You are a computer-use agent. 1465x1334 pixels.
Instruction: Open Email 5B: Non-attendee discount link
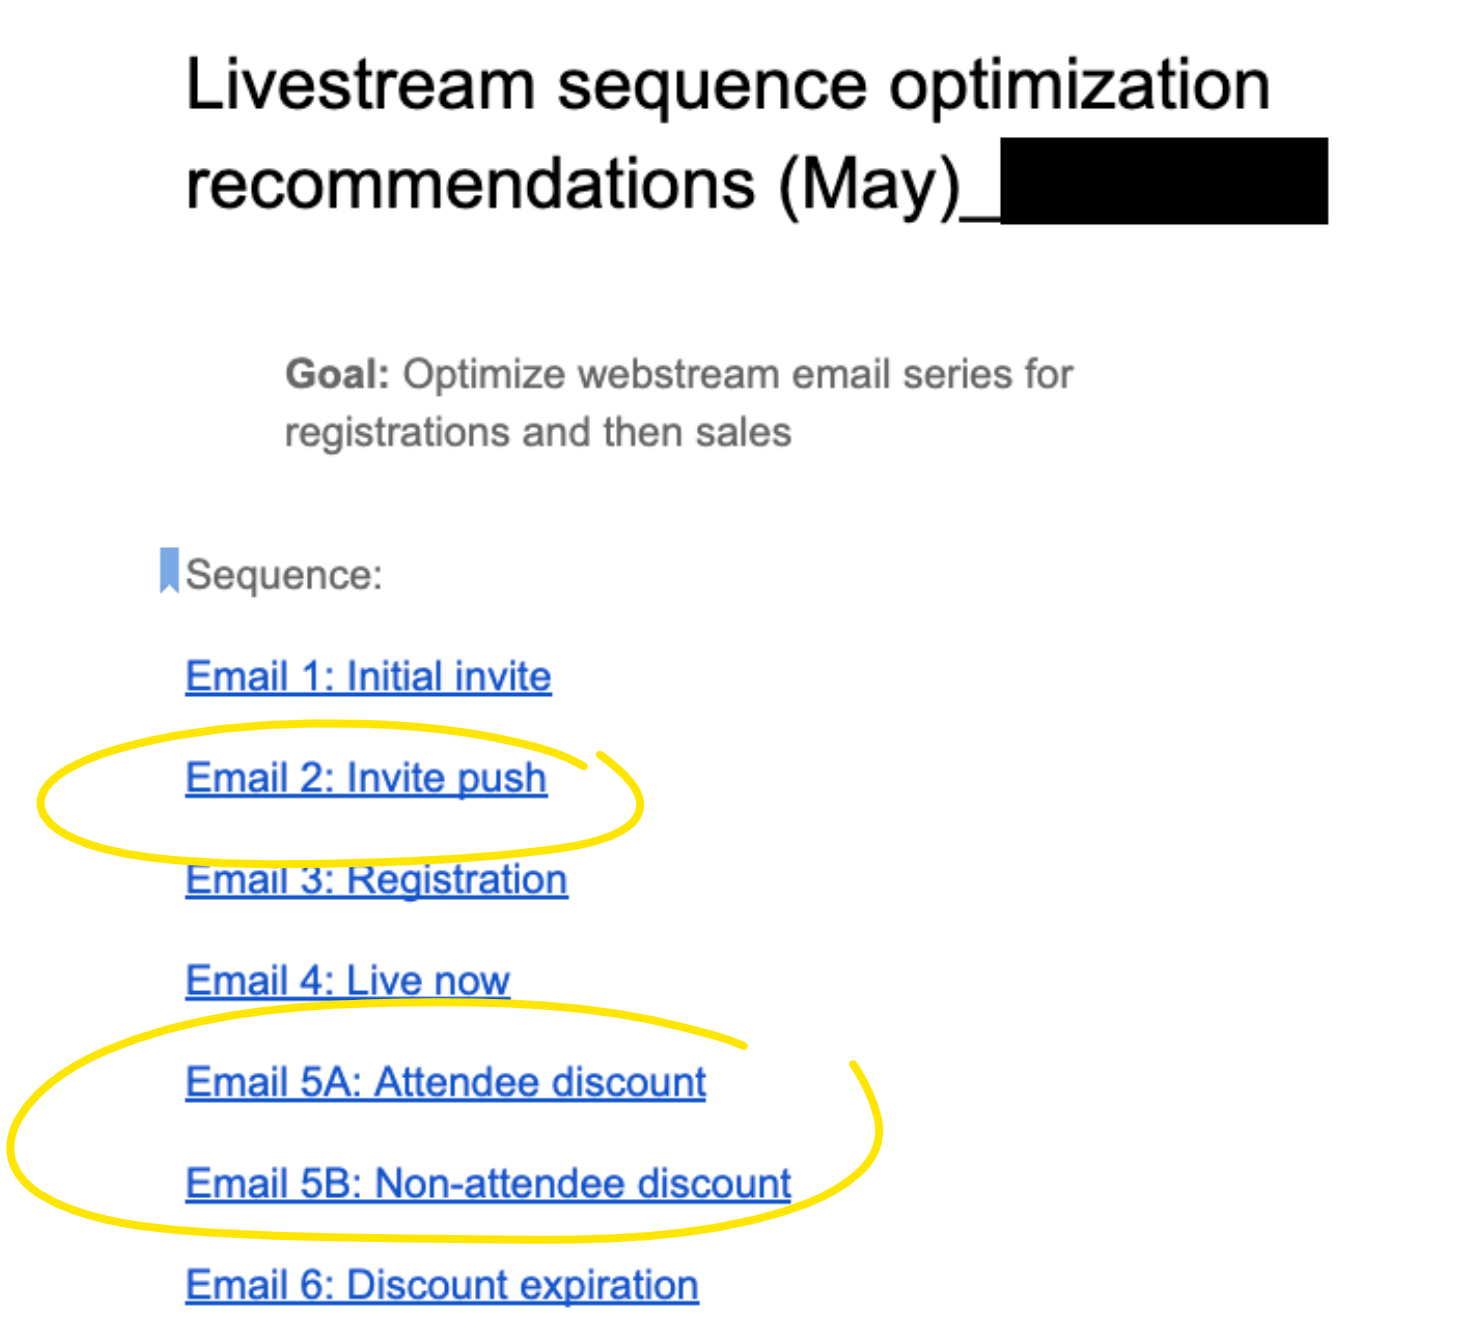click(488, 1184)
